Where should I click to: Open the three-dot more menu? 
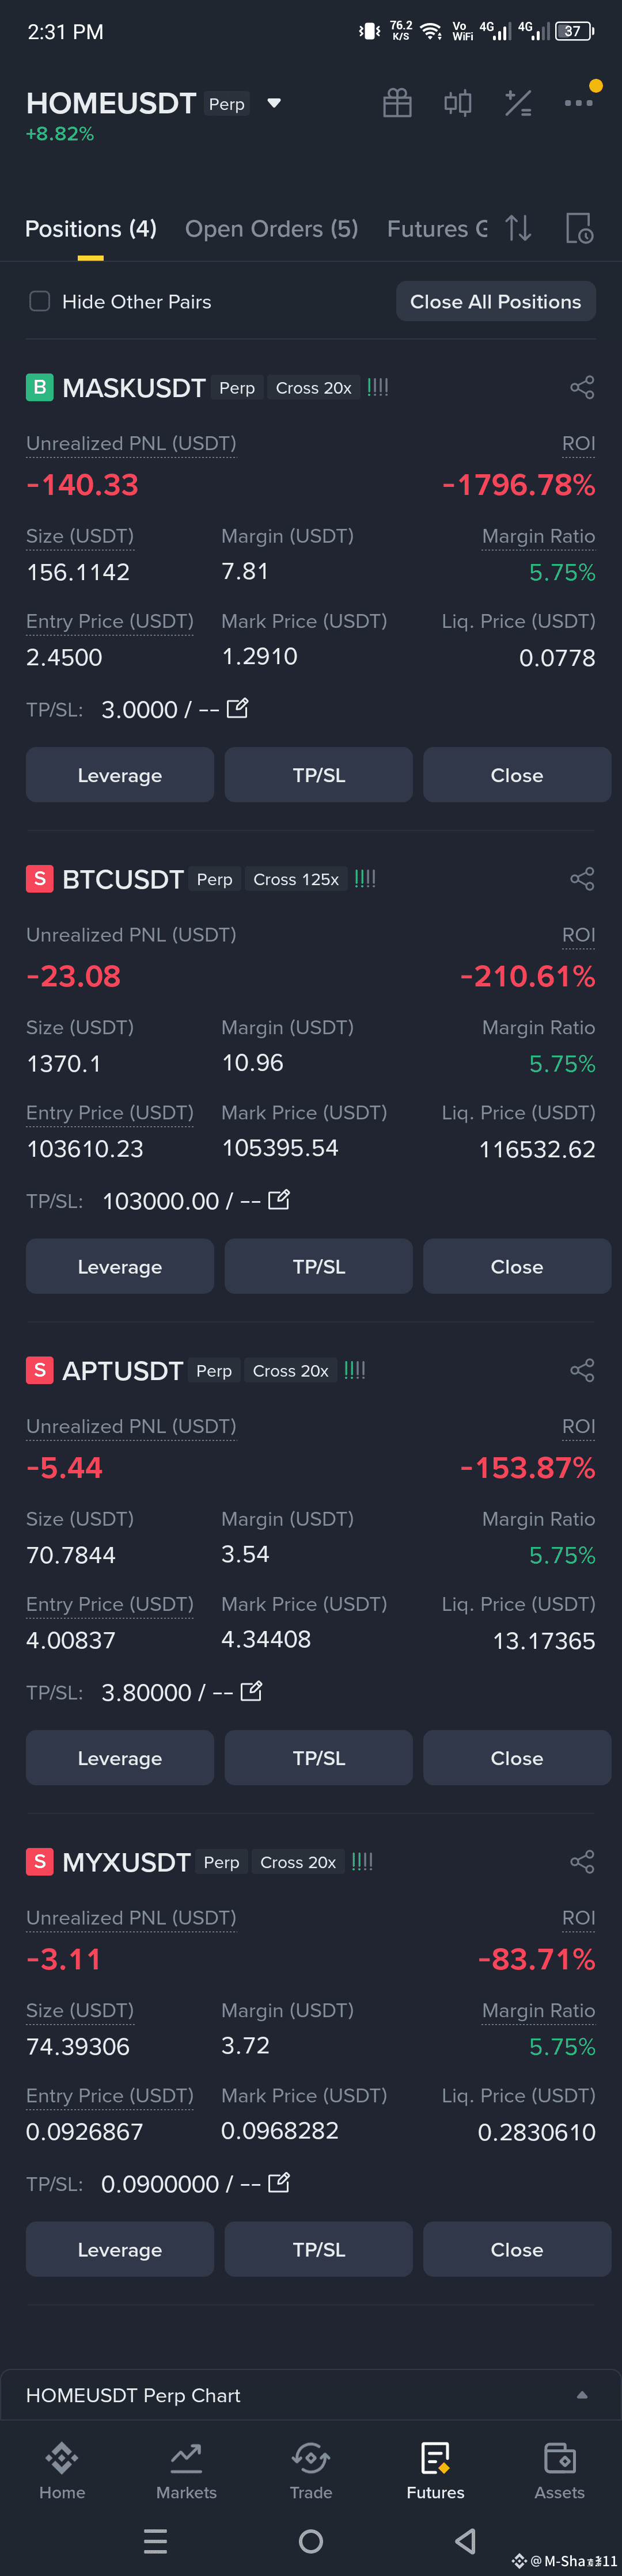click(578, 103)
